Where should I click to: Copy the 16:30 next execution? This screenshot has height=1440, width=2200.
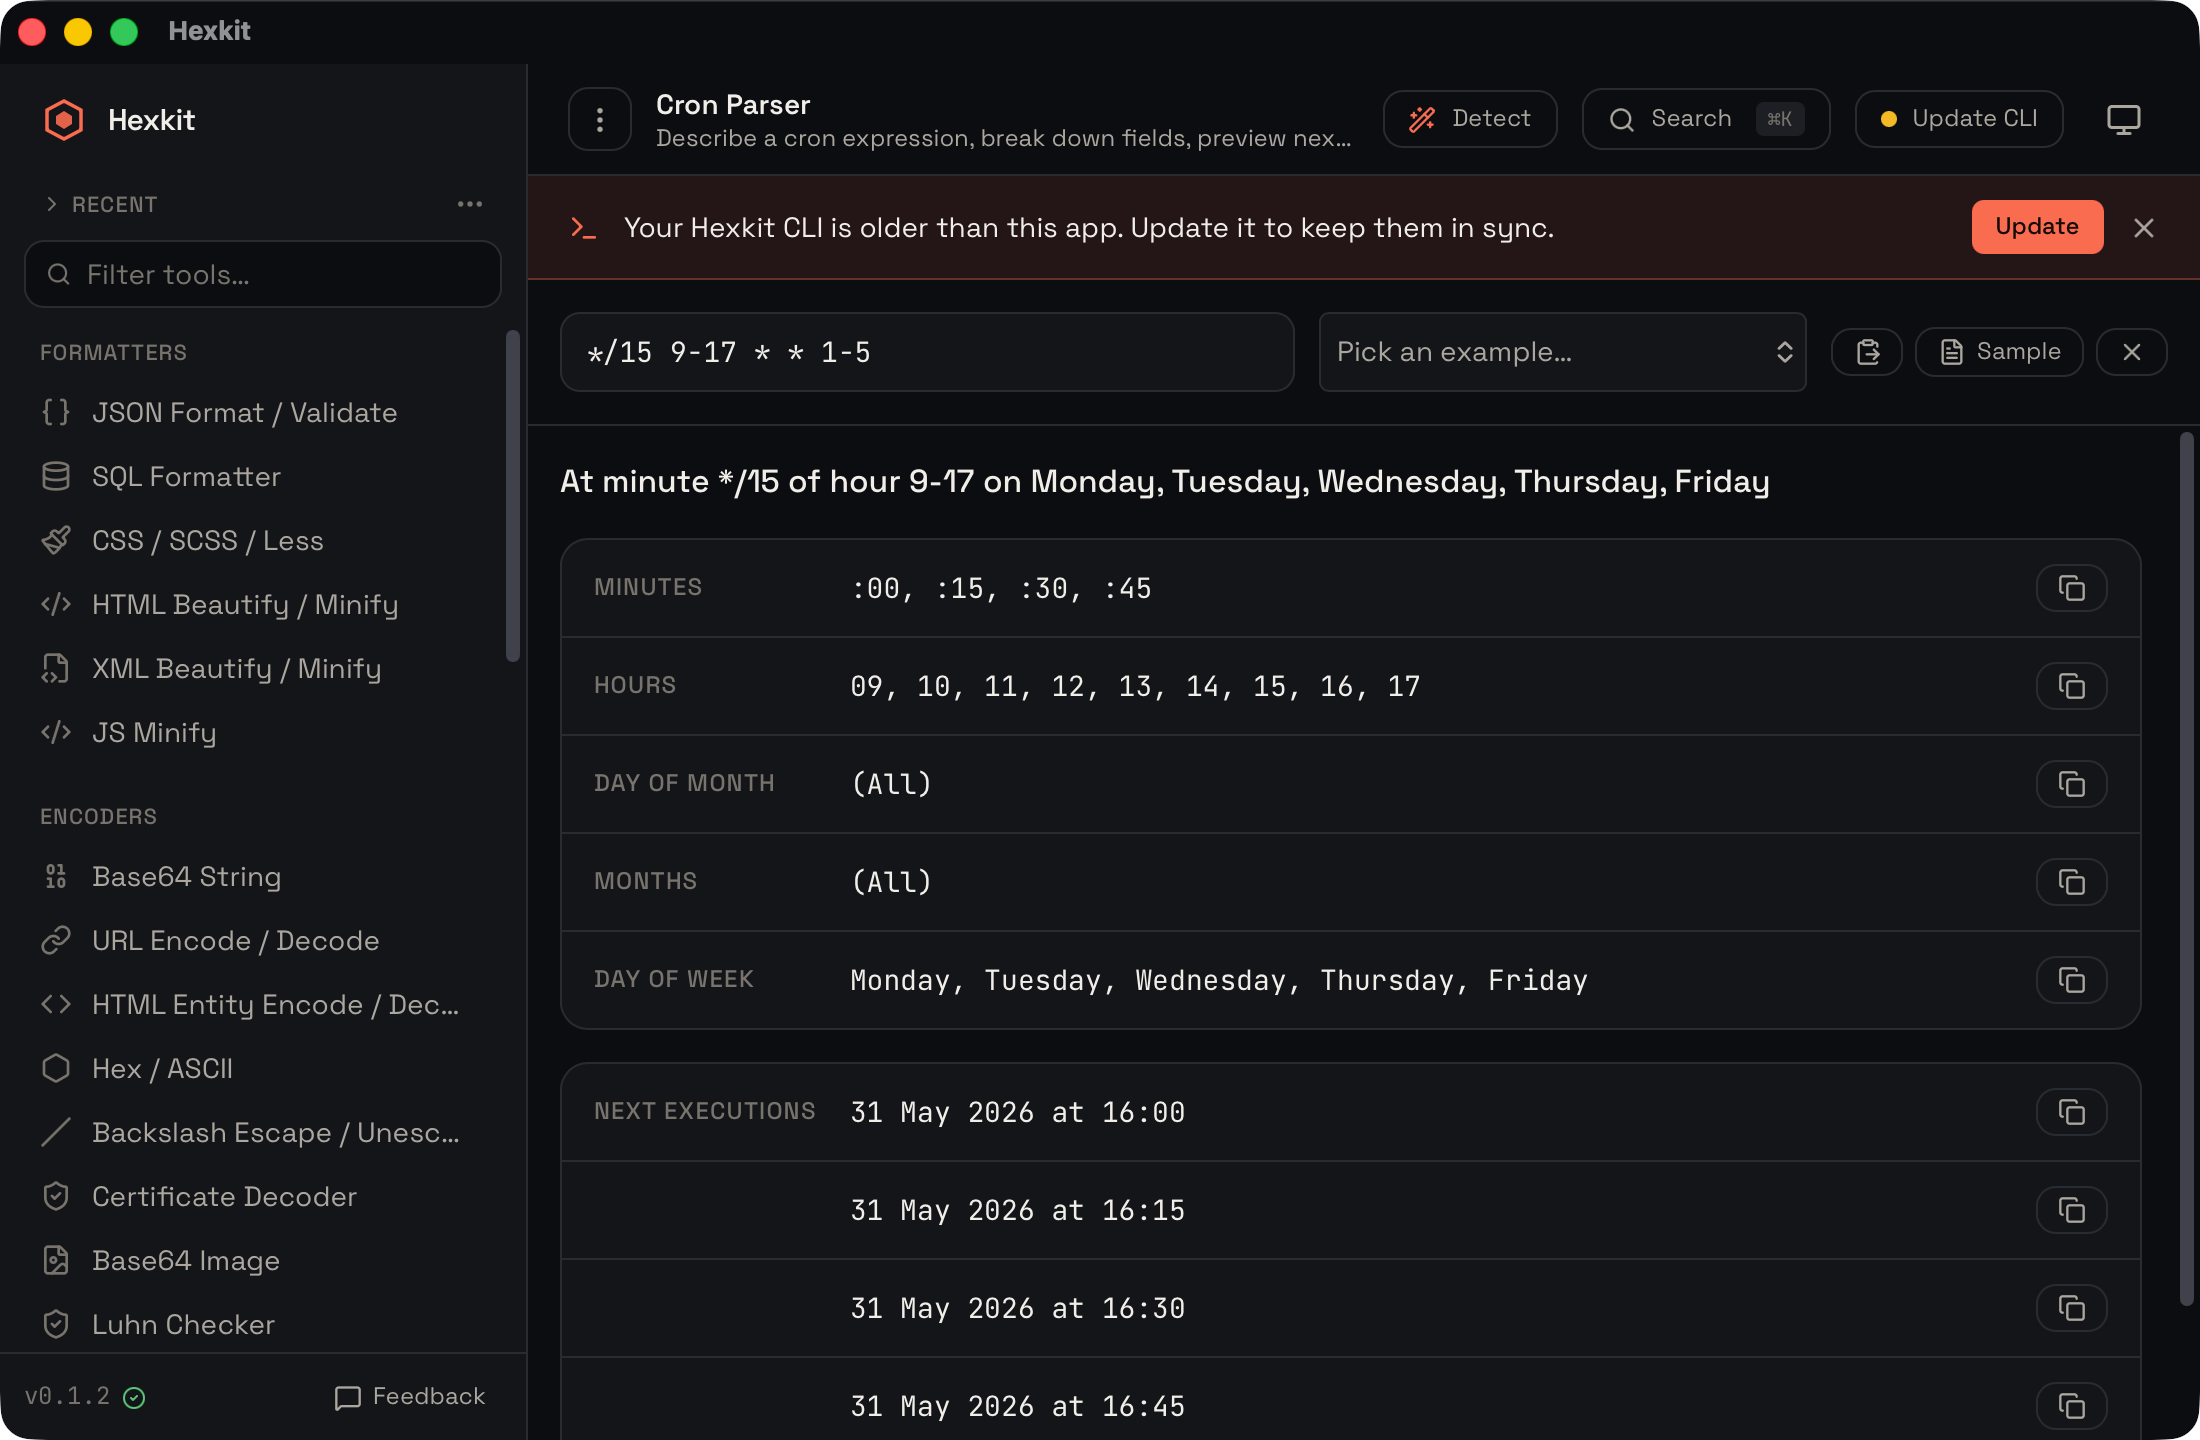point(2072,1308)
